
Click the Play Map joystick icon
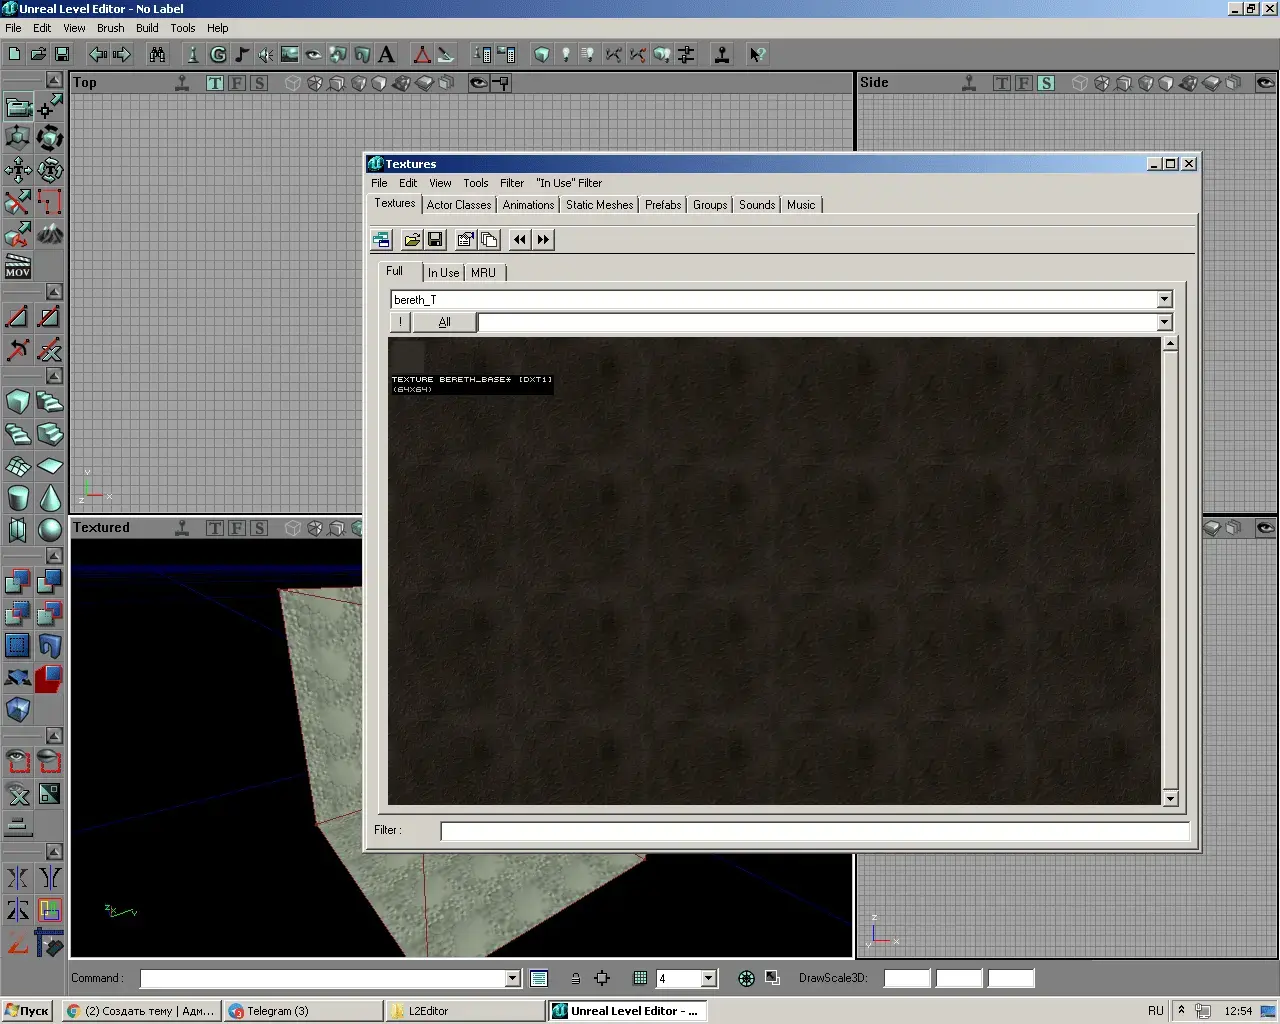coord(722,54)
